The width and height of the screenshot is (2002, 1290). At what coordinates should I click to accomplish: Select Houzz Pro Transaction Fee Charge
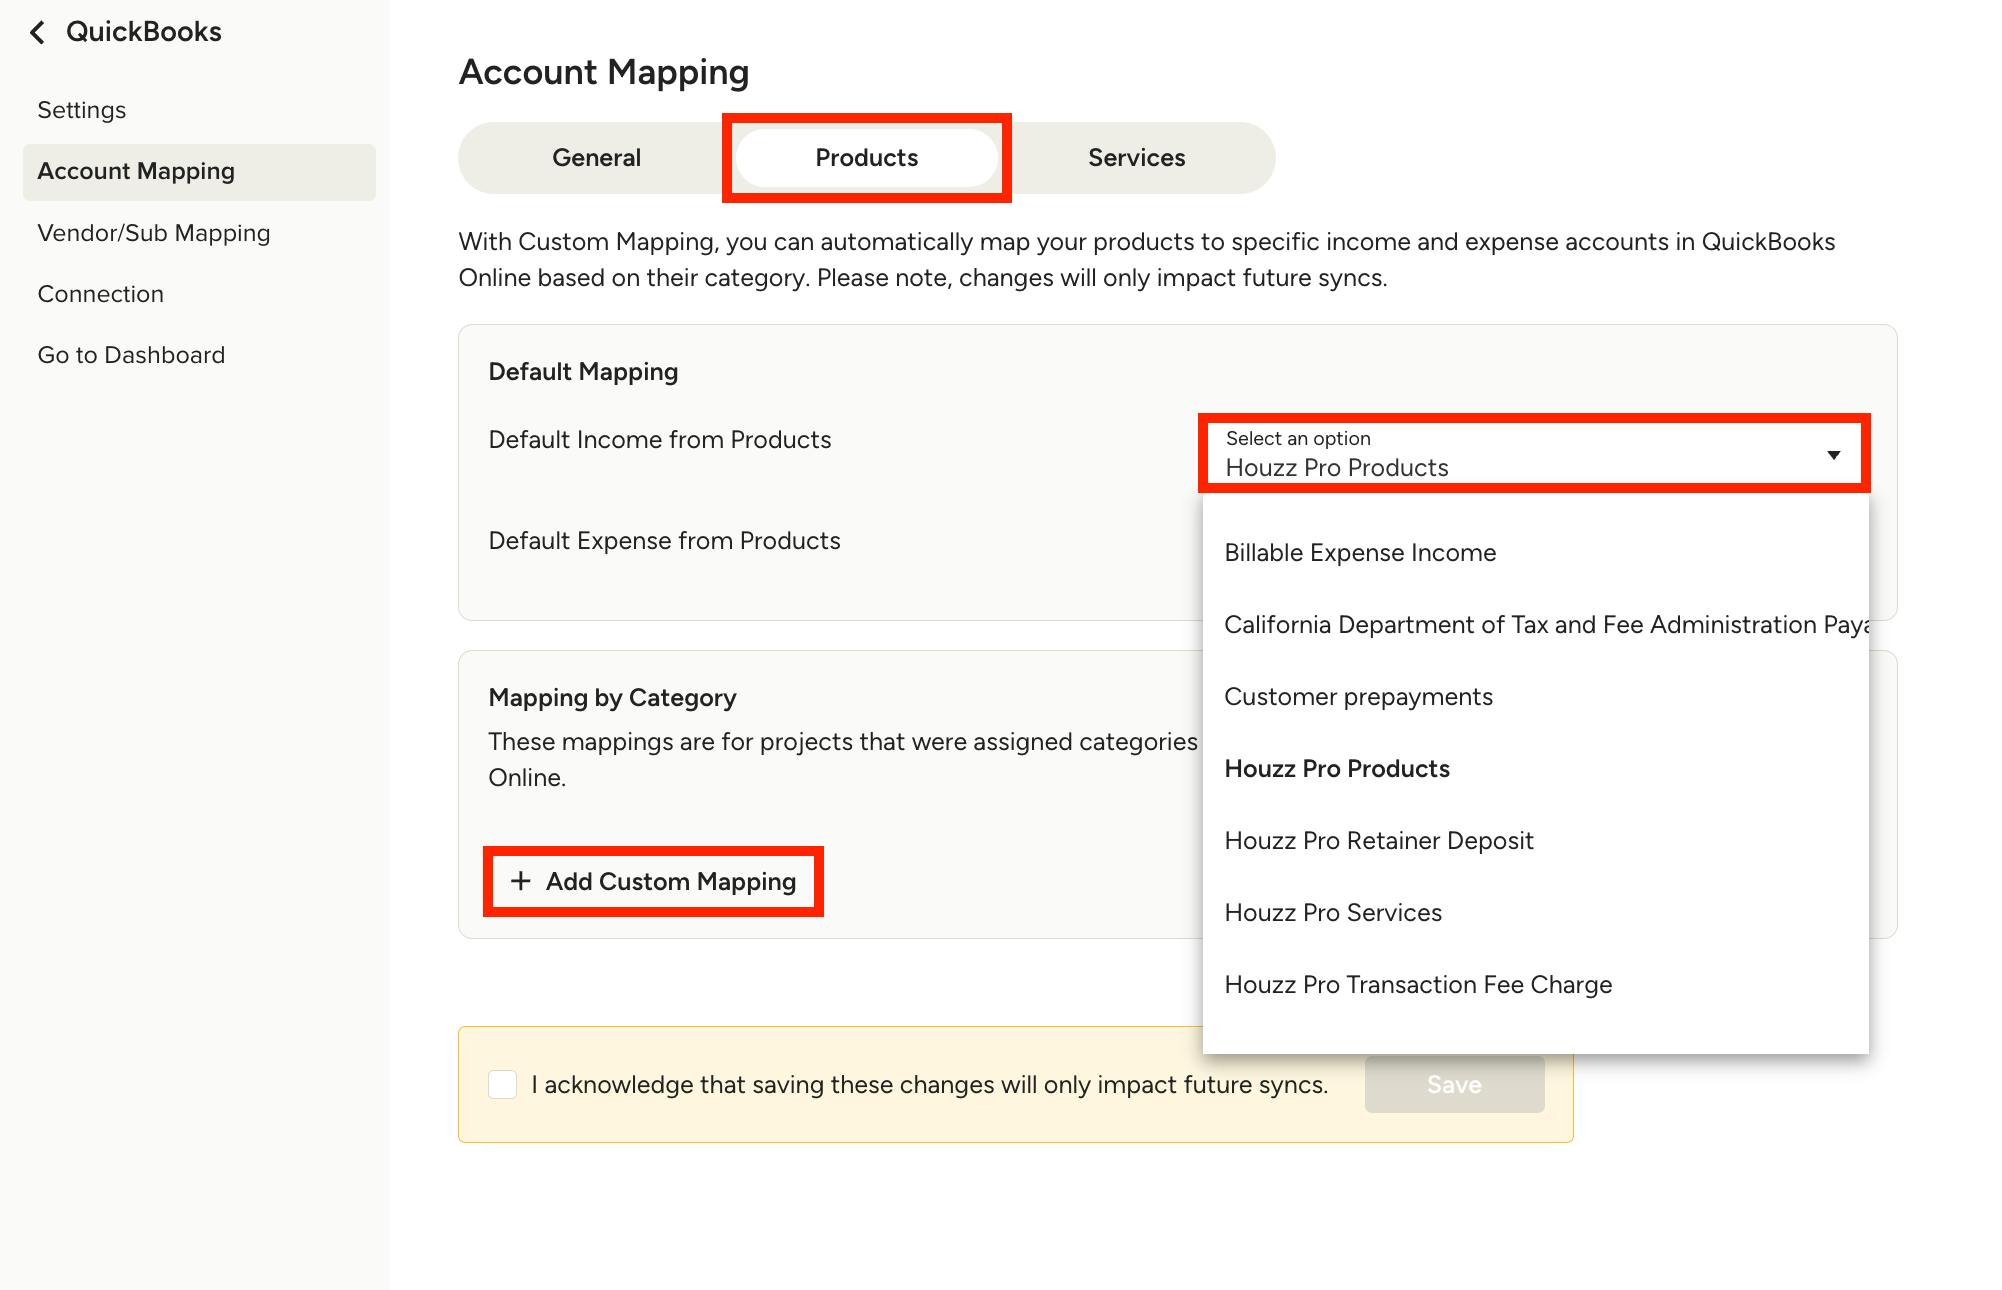pos(1418,985)
